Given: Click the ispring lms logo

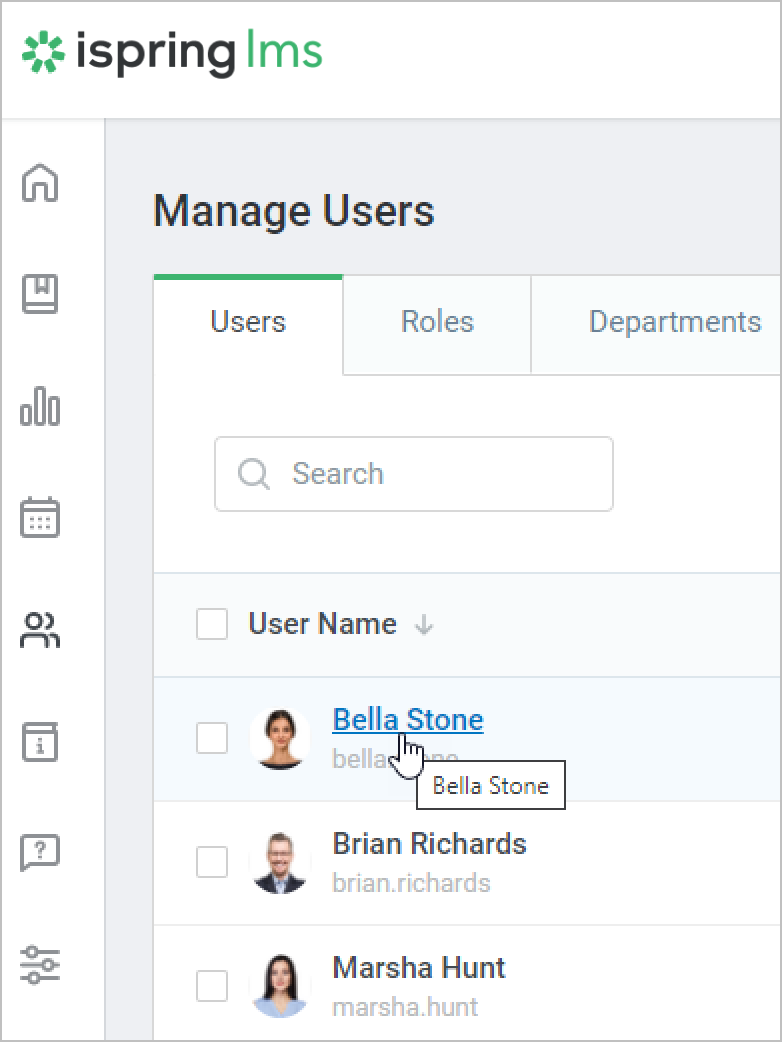Looking at the screenshot, I should point(172,54).
